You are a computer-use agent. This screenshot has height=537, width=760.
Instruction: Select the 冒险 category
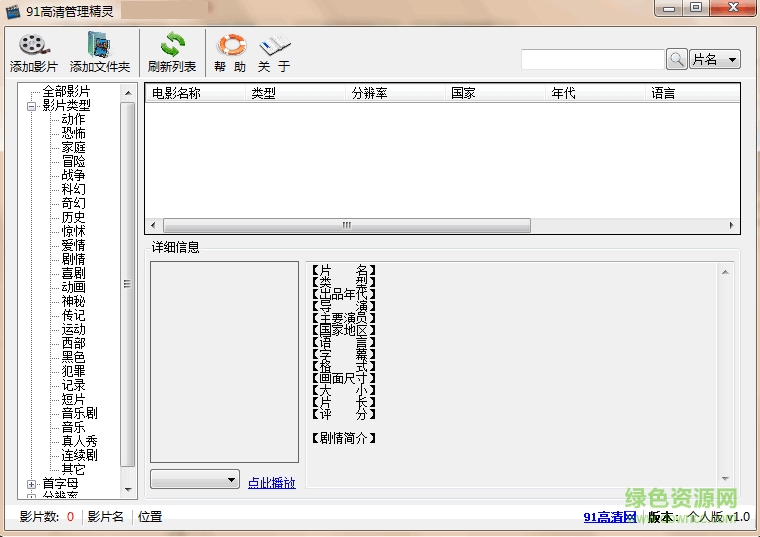click(x=73, y=161)
